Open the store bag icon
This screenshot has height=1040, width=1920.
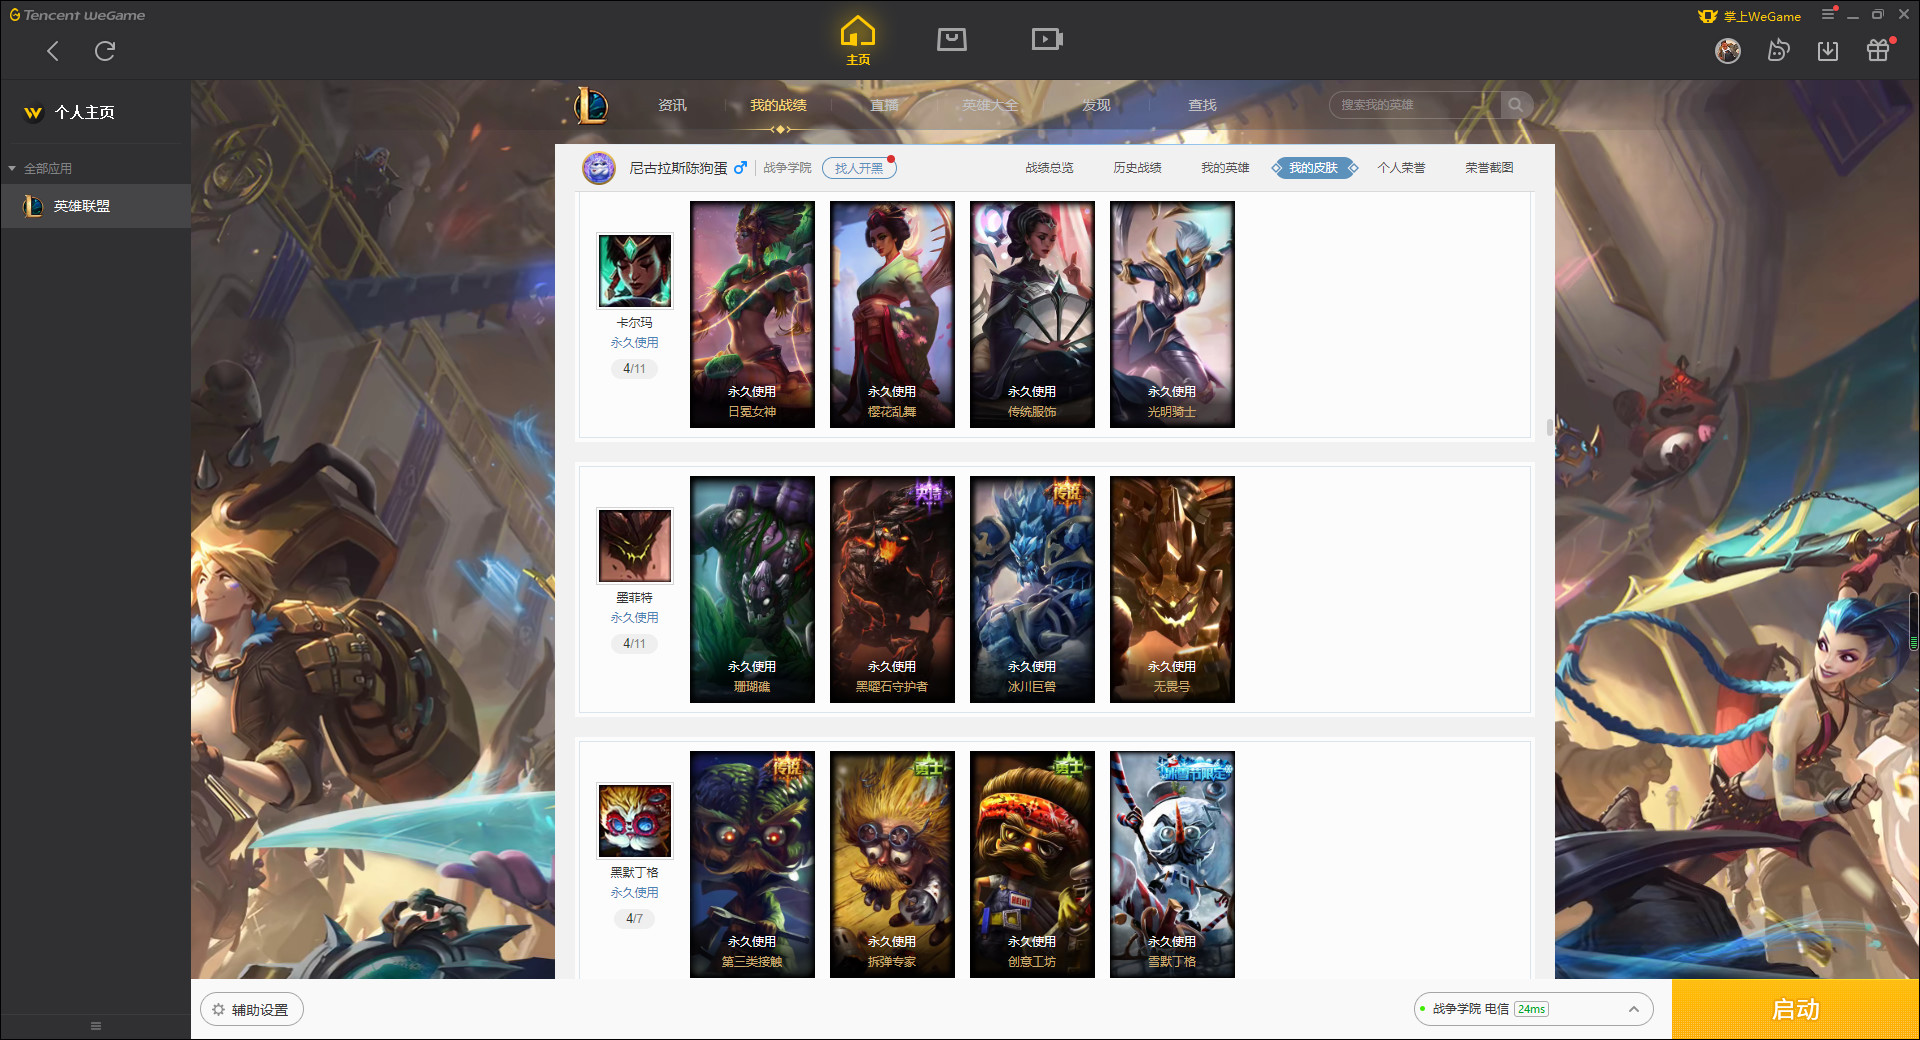952,39
